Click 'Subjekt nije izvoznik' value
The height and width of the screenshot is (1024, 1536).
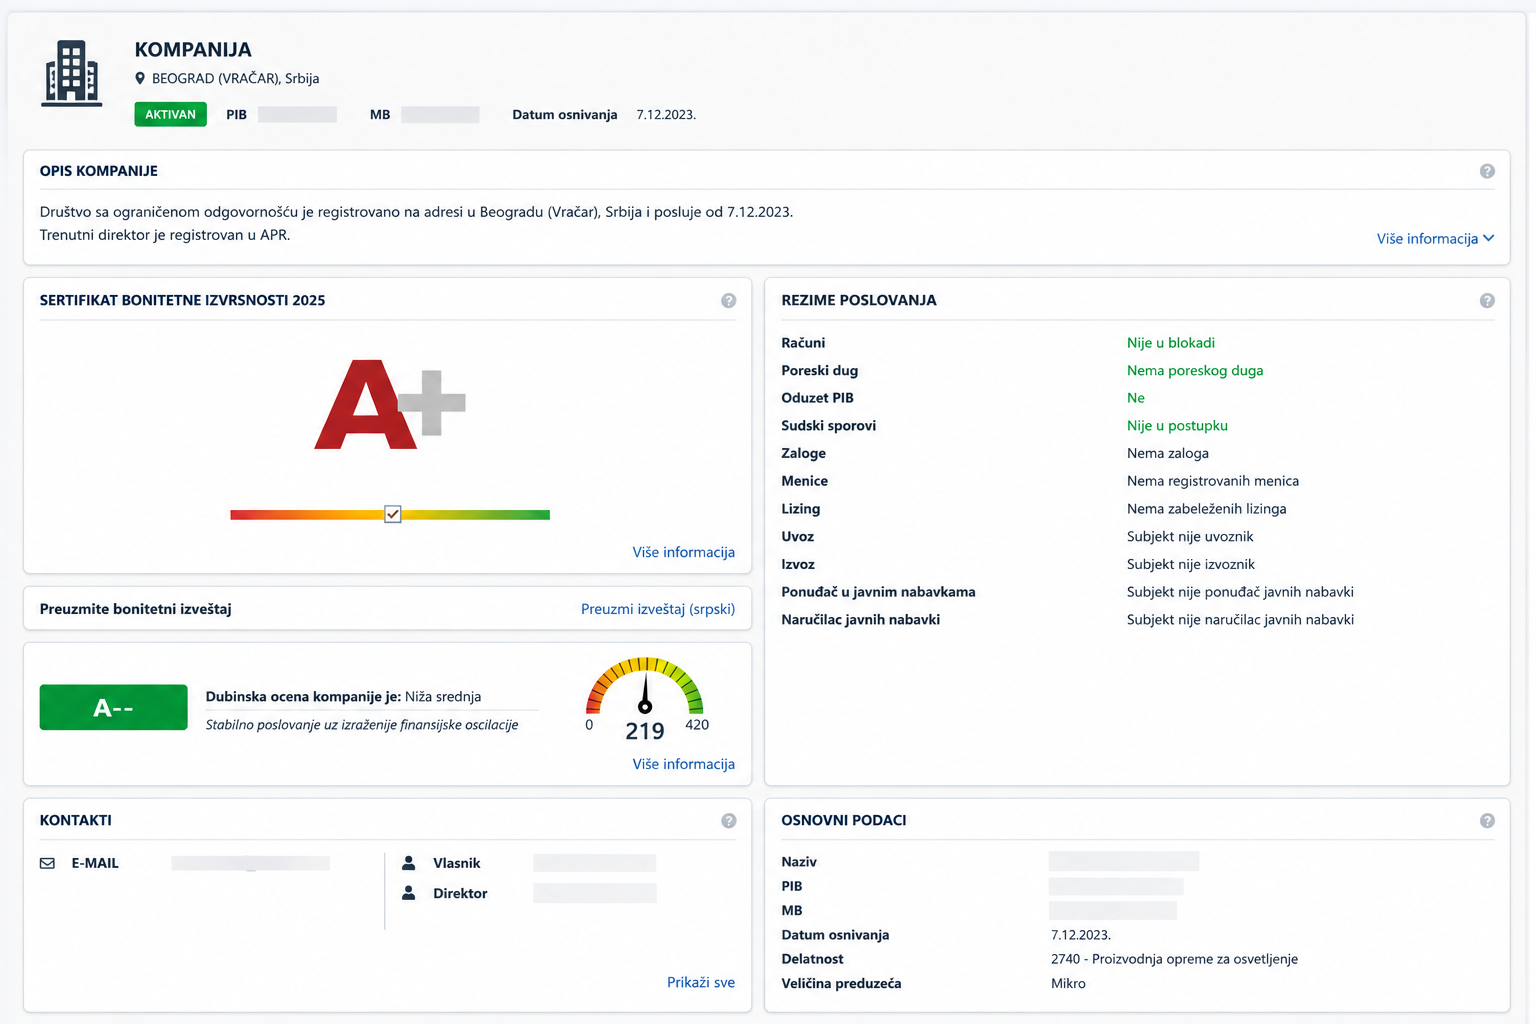tap(1191, 564)
